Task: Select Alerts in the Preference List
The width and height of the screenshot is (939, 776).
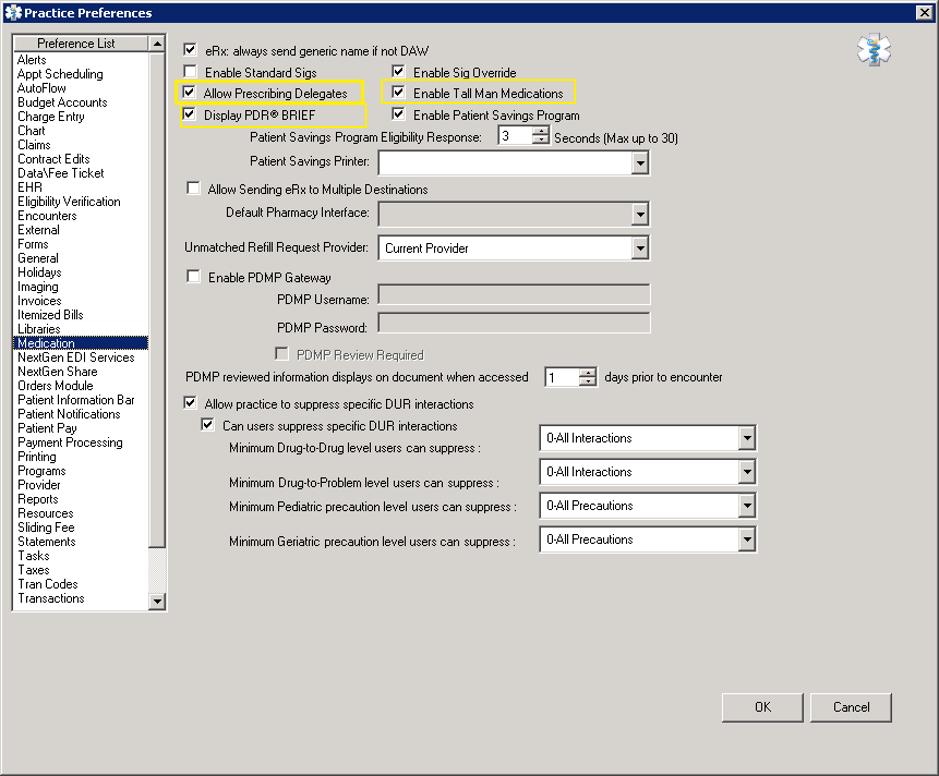Action: point(32,59)
